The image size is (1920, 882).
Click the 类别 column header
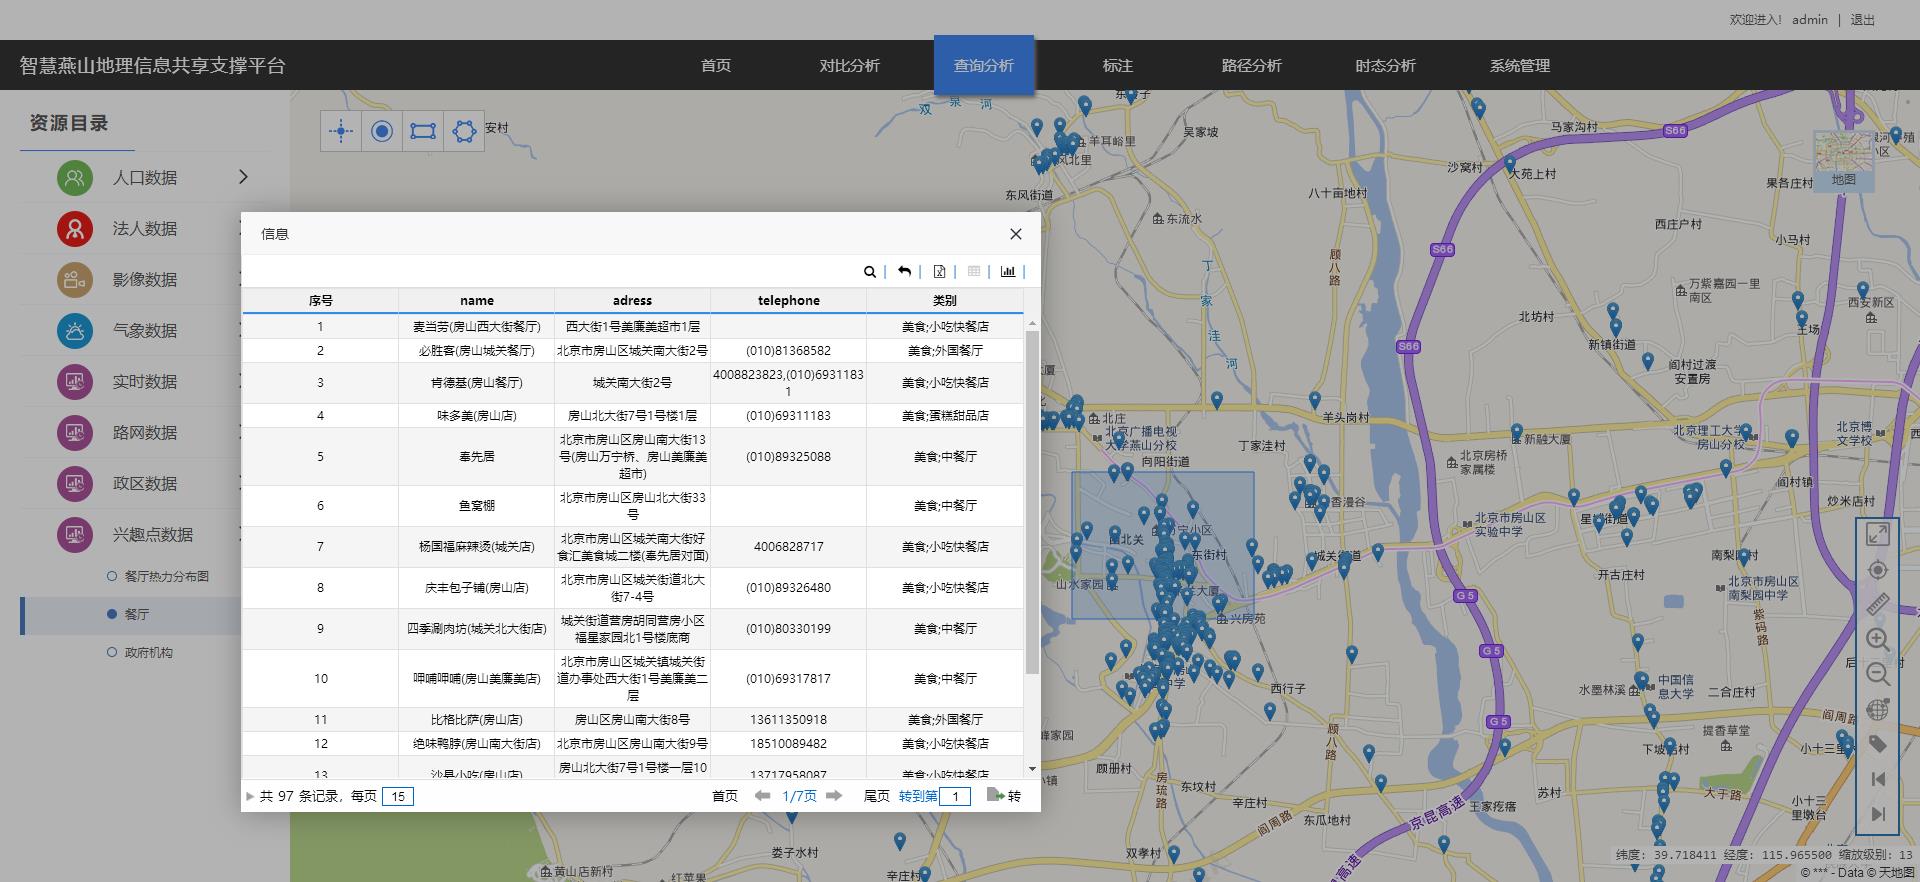tap(945, 300)
